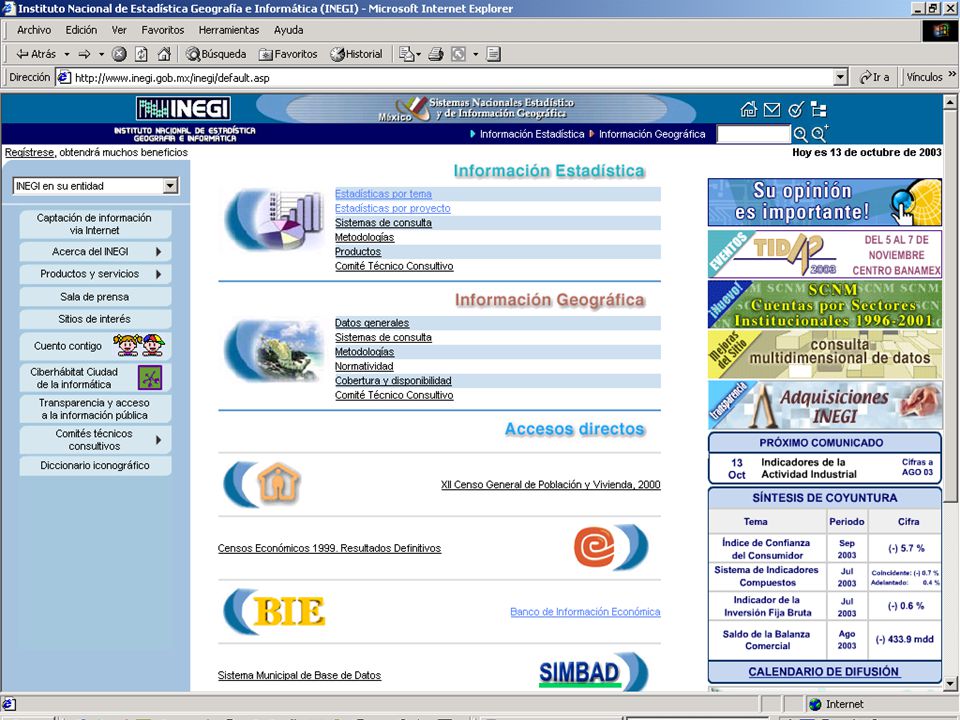Viewport: 960px width, 720px height.
Task: Open the address bar dropdown arrow
Action: [841, 77]
